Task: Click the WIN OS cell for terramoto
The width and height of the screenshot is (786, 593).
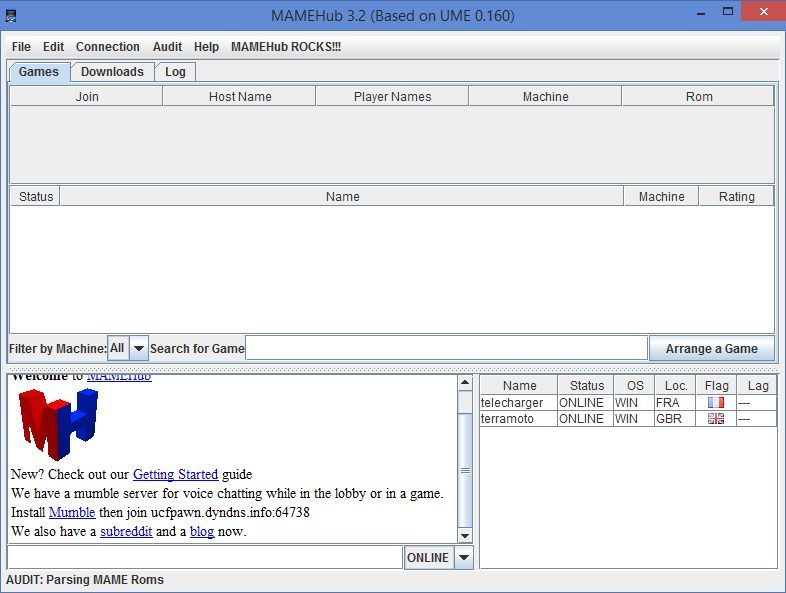Action: [634, 419]
